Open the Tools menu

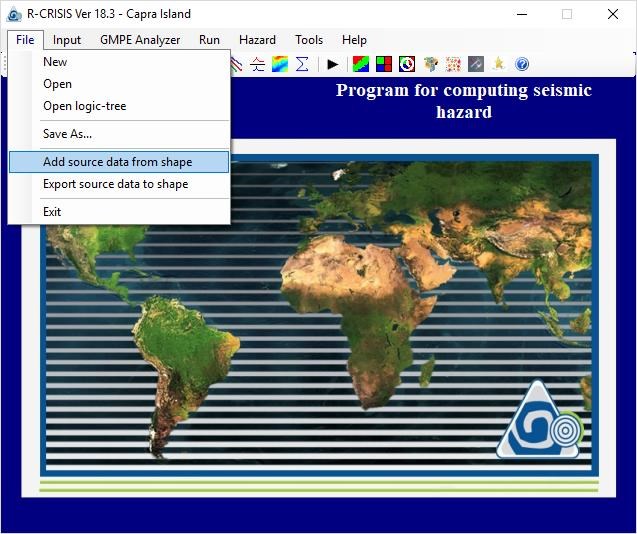[309, 40]
